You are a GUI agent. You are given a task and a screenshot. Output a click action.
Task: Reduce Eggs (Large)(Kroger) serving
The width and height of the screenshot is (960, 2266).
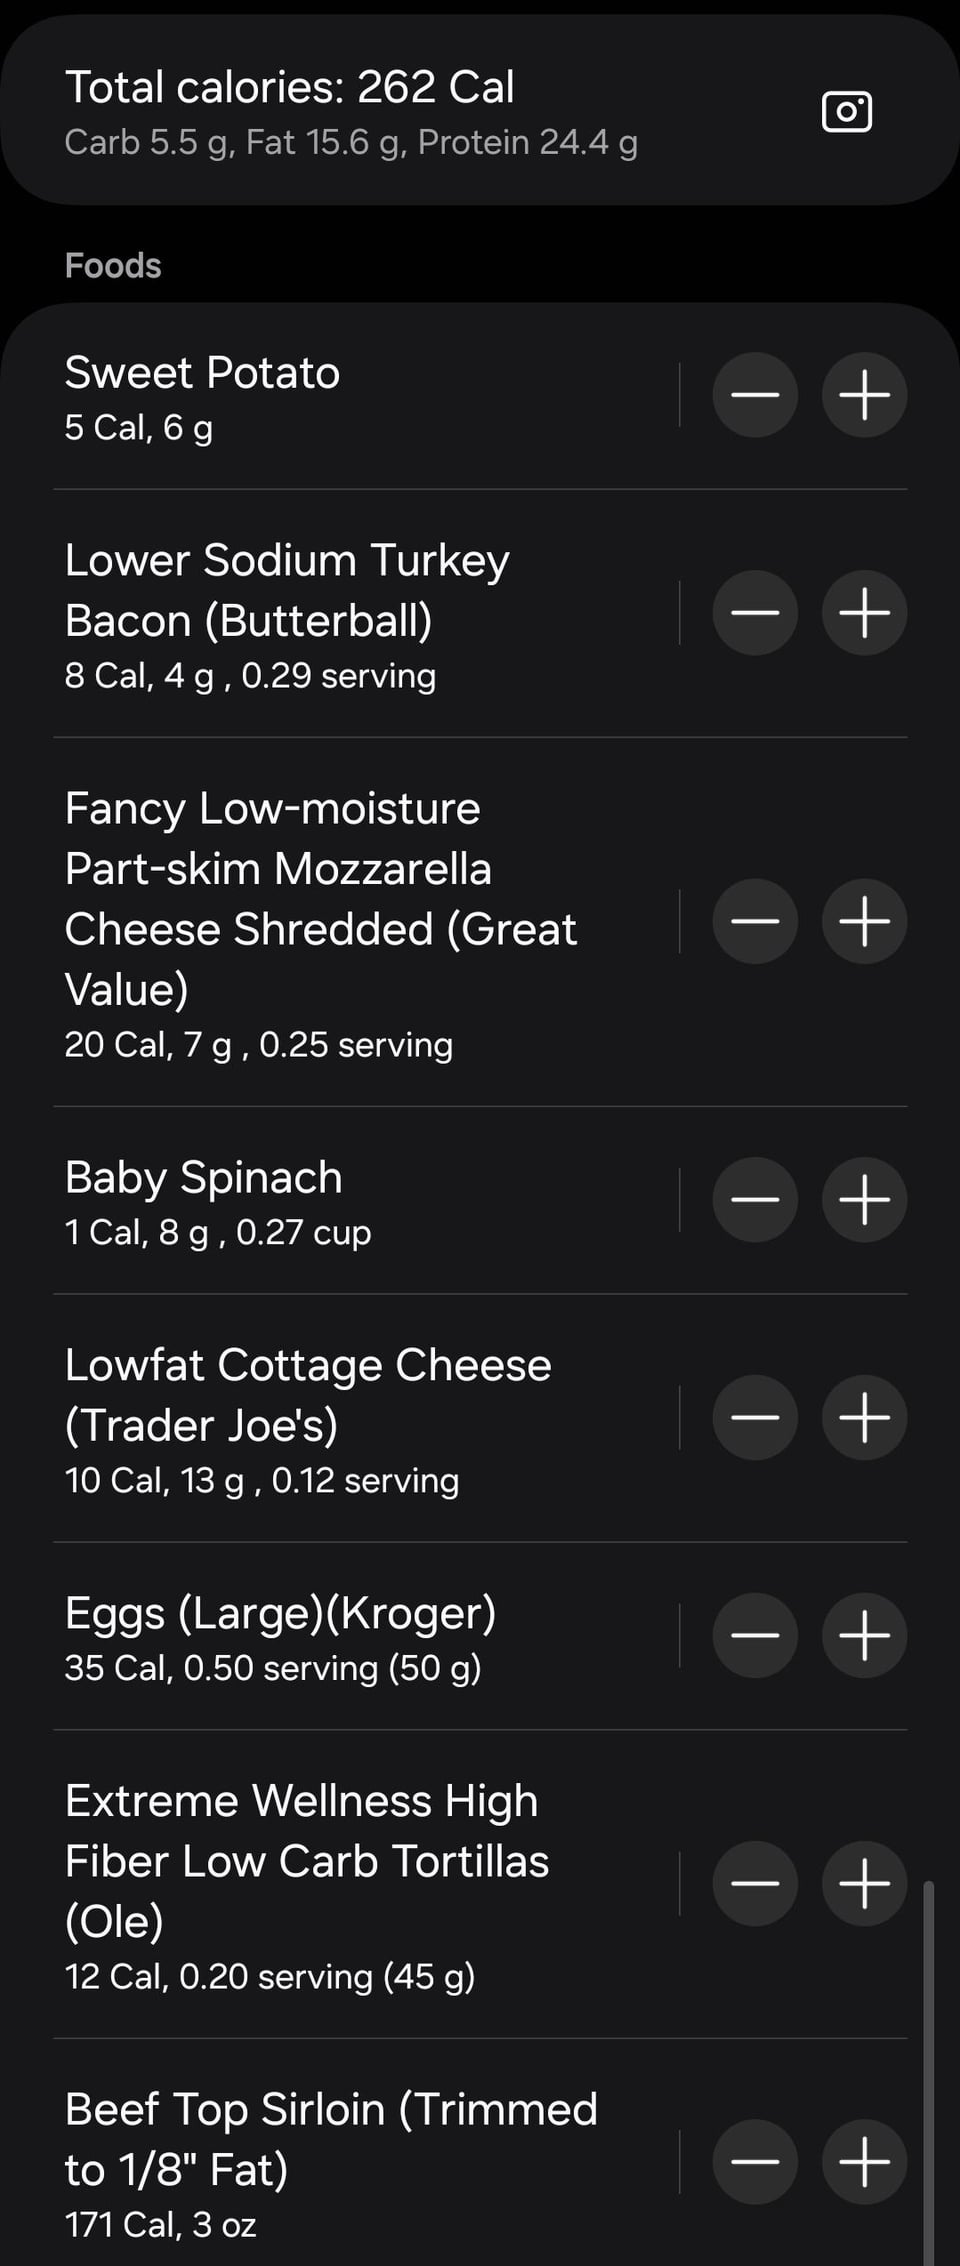tap(755, 1635)
